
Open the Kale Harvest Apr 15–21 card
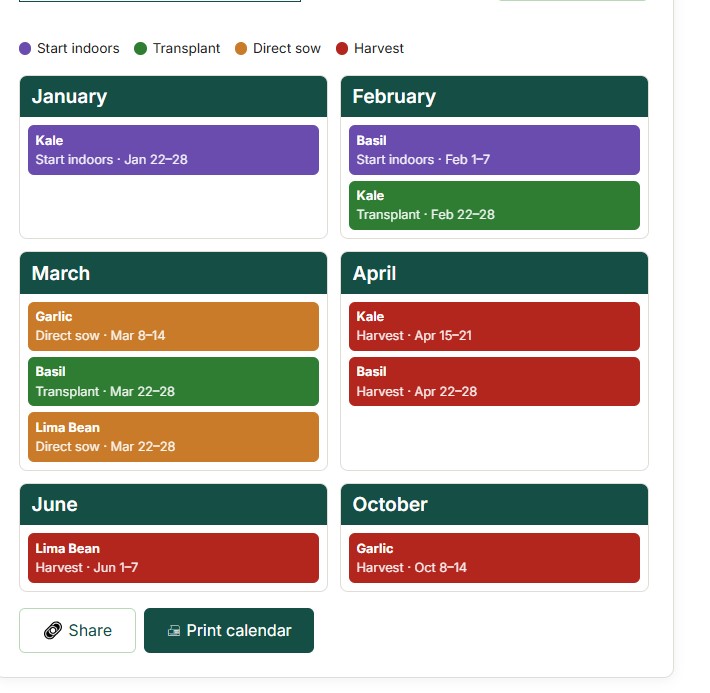click(494, 326)
